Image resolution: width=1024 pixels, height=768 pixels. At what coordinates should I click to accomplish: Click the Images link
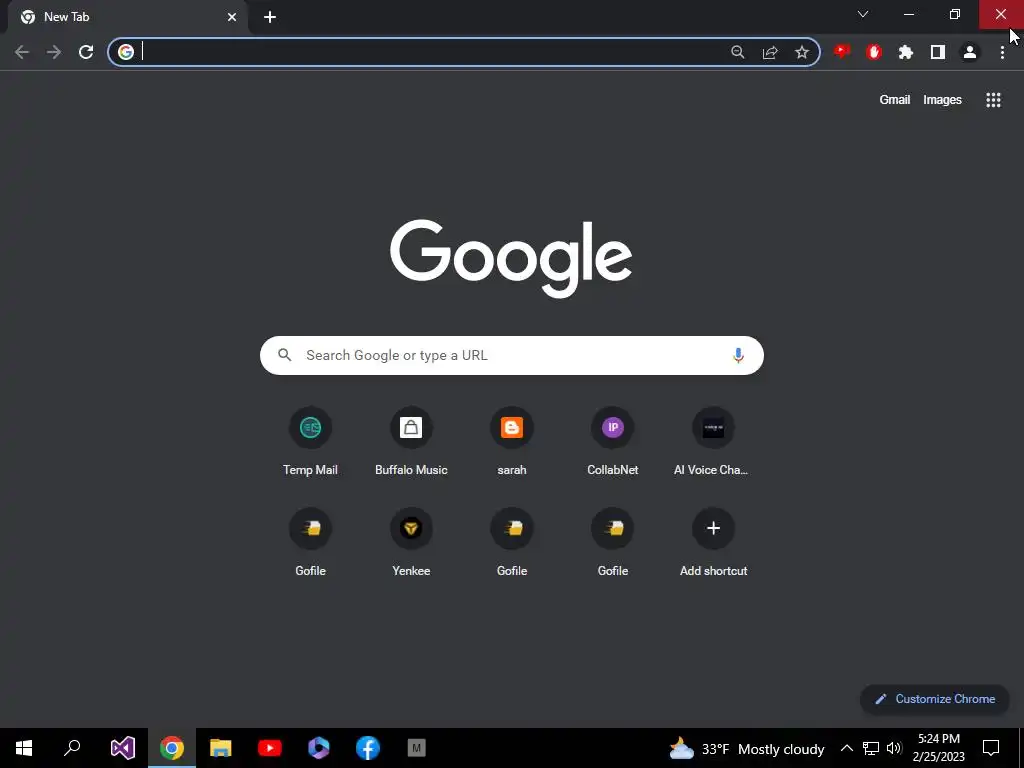(x=942, y=100)
